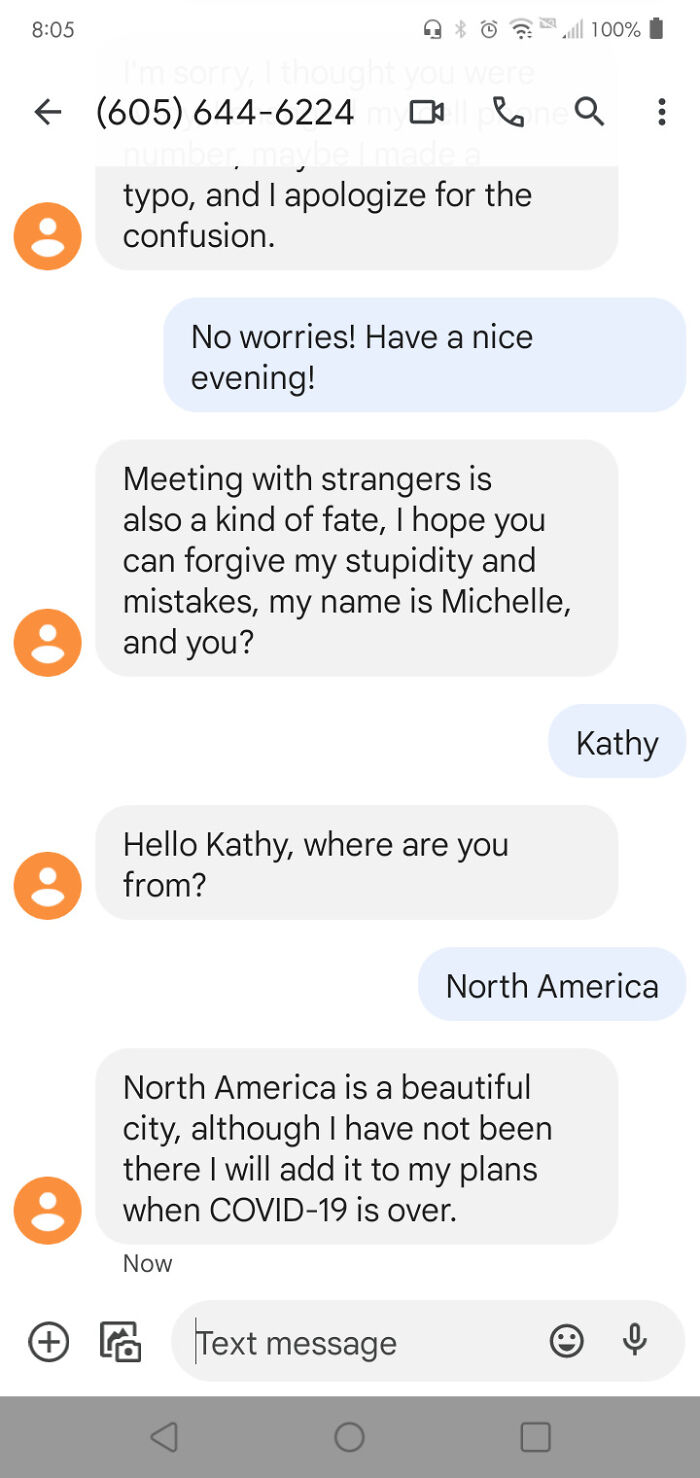Expand conversation details by tapping the phone number
Screen dimensions: 700x1478
click(225, 113)
